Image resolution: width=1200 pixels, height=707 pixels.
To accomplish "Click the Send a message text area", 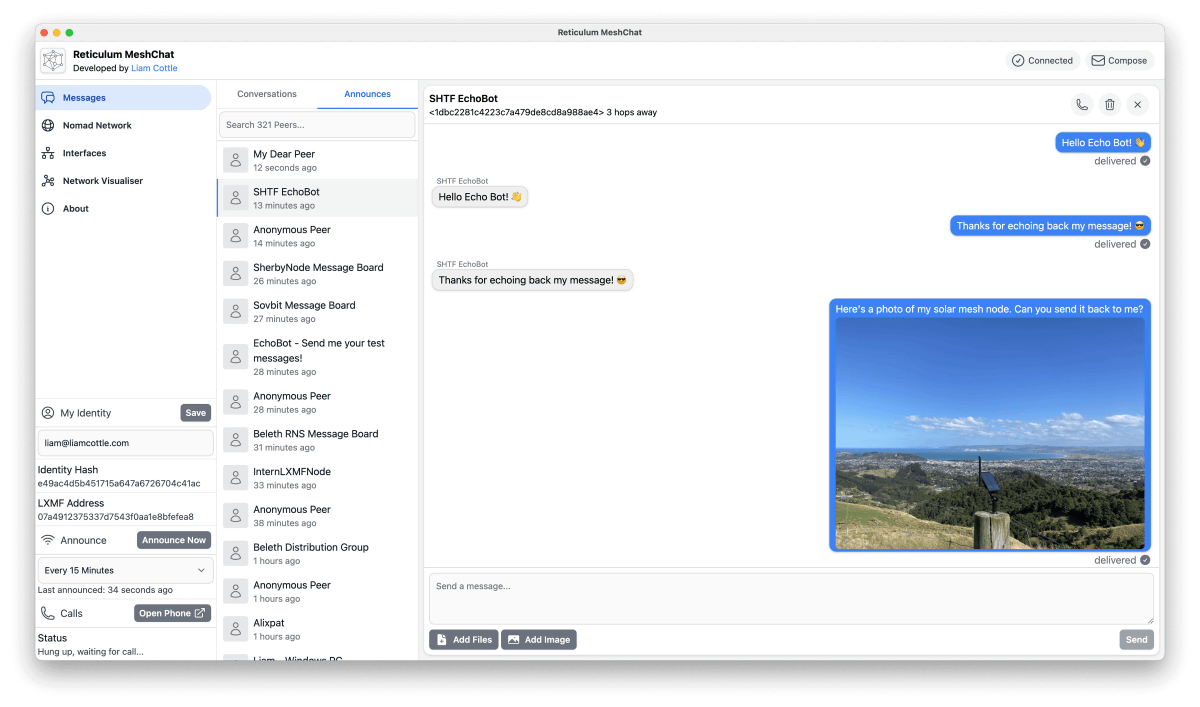I will pos(790,598).
